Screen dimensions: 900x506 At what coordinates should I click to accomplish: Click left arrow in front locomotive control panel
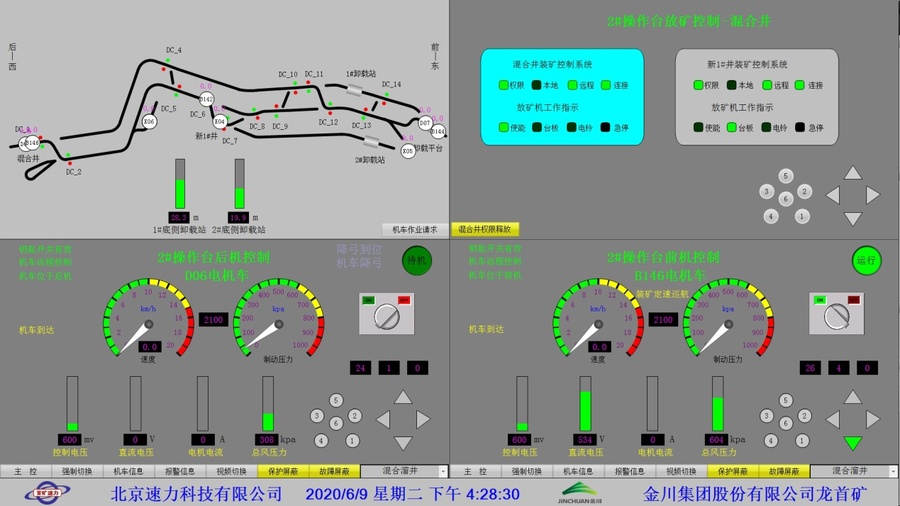pyautogui.click(x=833, y=419)
